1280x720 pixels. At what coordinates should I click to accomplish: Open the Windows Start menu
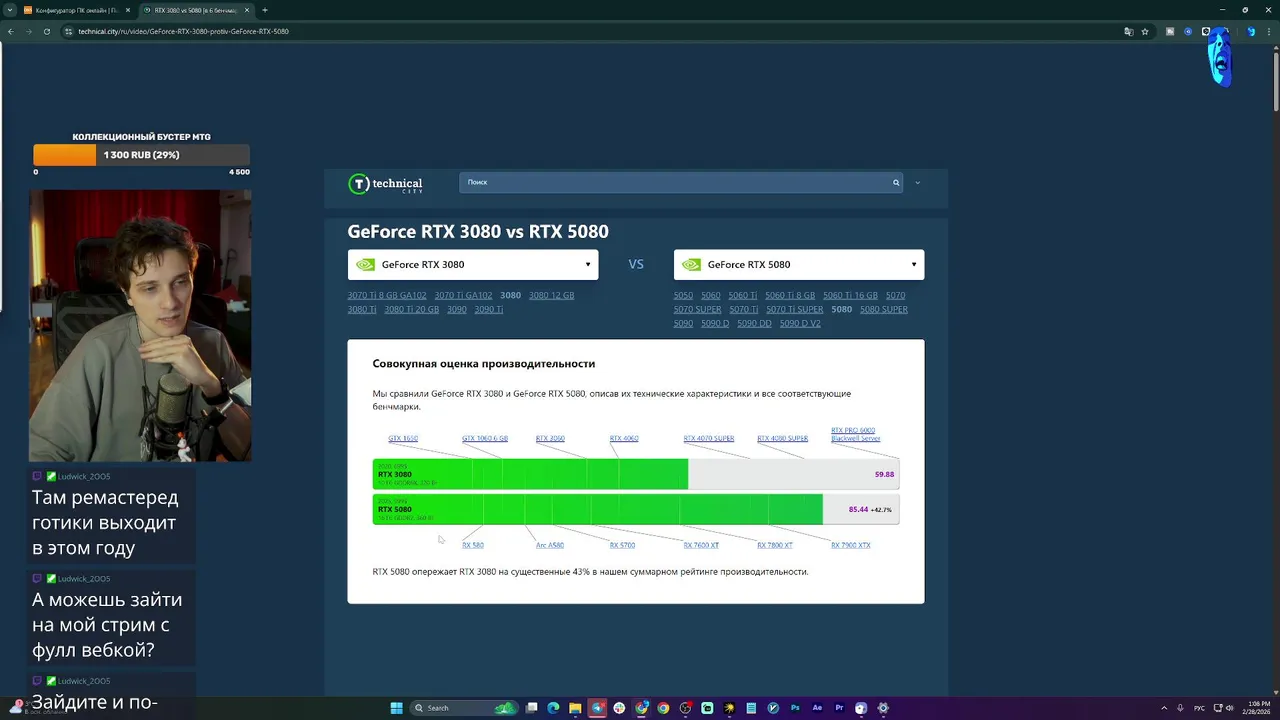pyautogui.click(x=396, y=708)
